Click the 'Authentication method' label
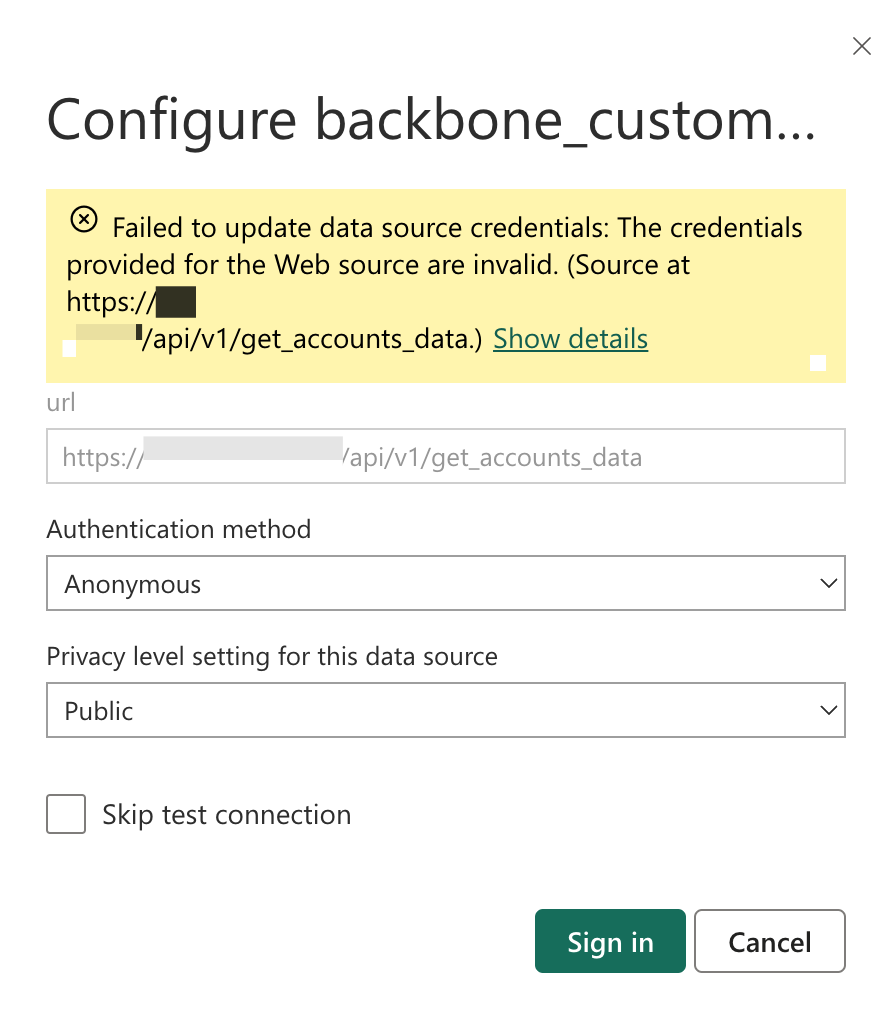This screenshot has width=894, height=1020. [x=179, y=530]
